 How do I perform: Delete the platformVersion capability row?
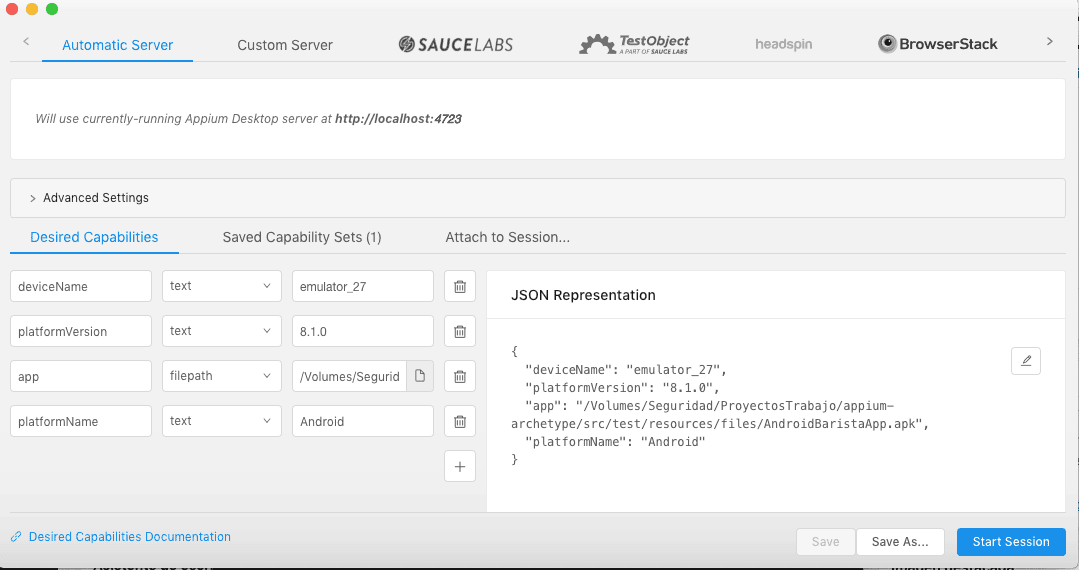[460, 332]
